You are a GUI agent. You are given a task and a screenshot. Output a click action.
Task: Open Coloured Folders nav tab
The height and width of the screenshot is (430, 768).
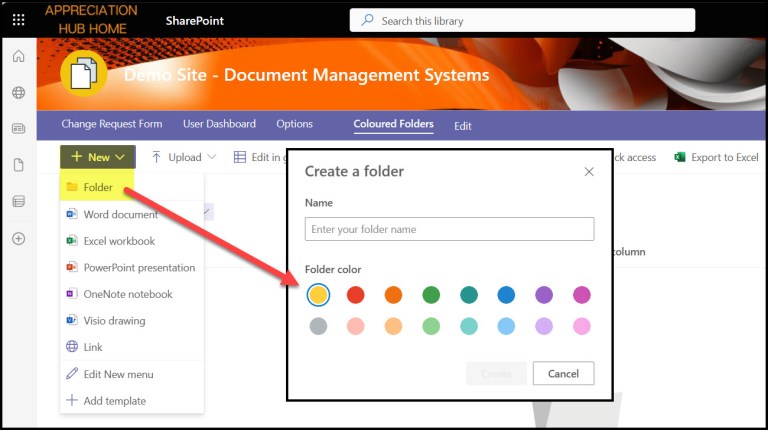(x=393, y=124)
